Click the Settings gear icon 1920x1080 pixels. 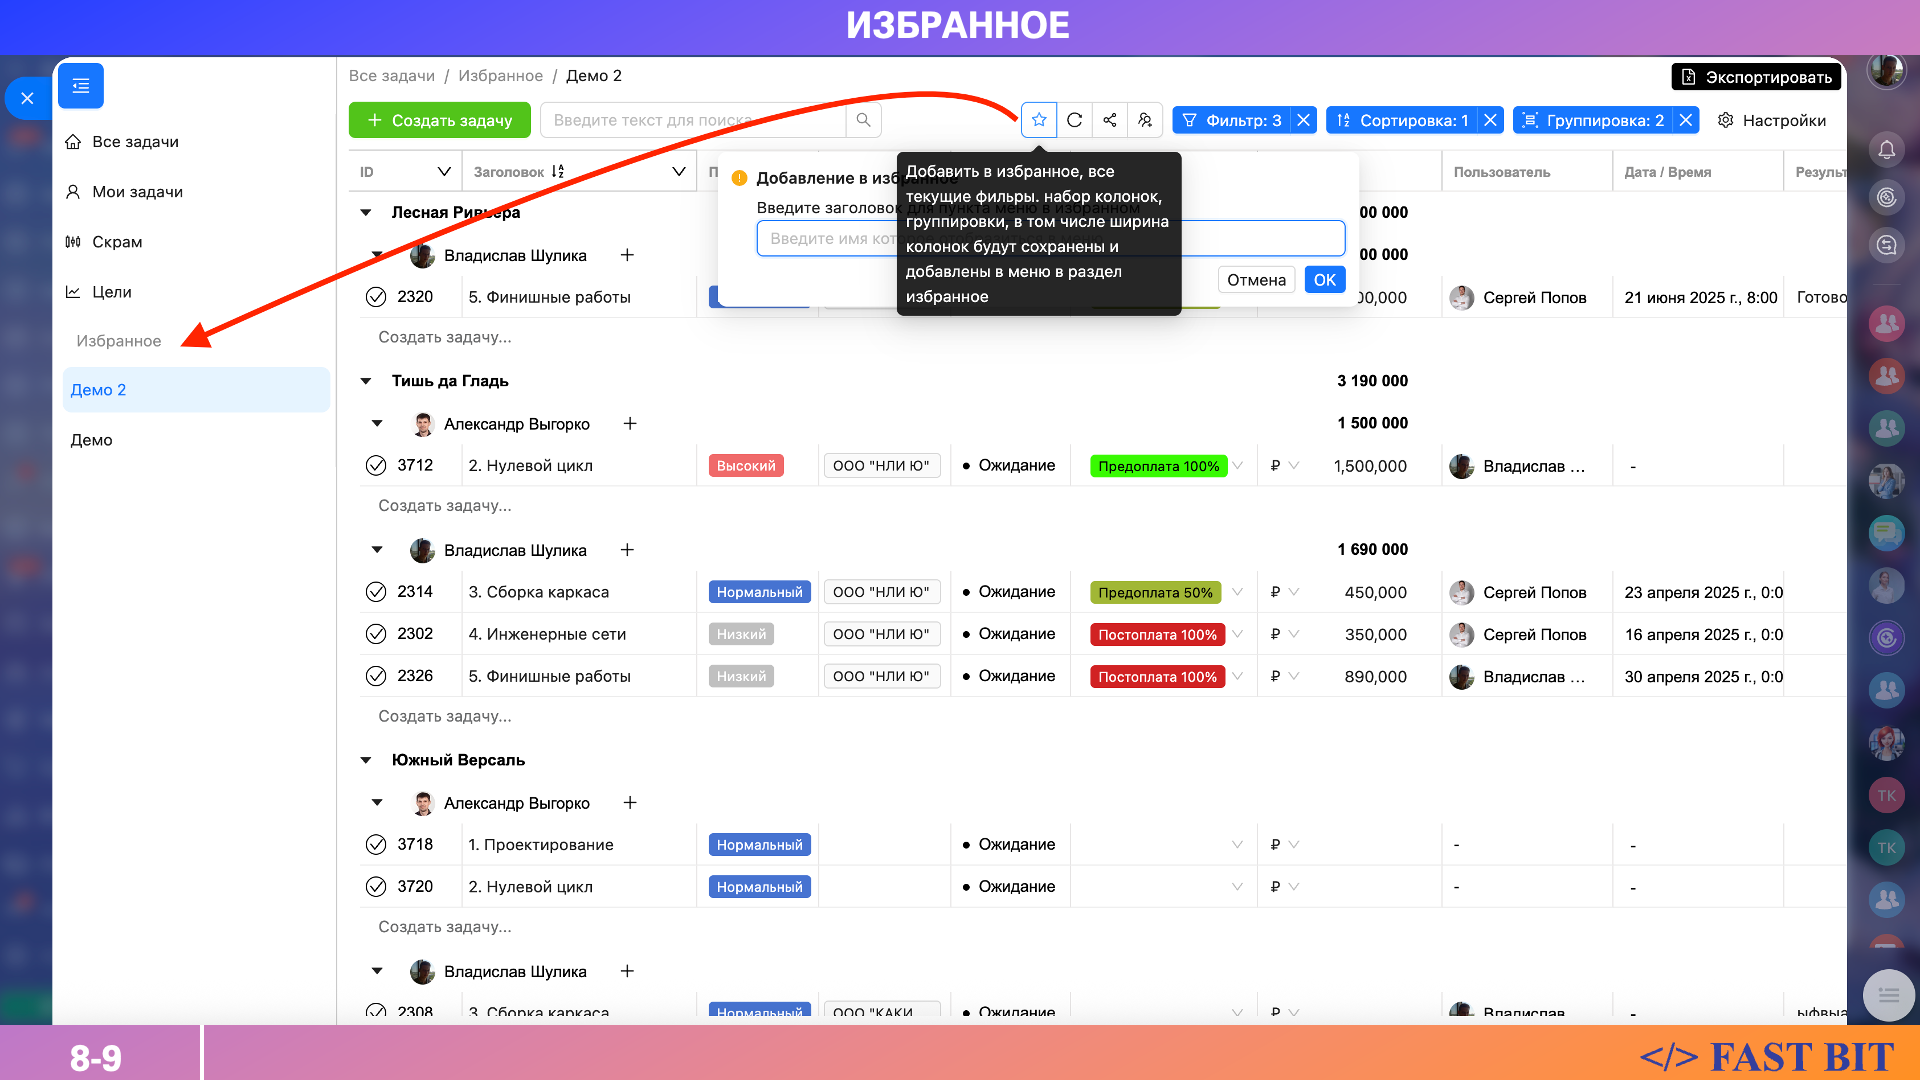pos(1725,120)
